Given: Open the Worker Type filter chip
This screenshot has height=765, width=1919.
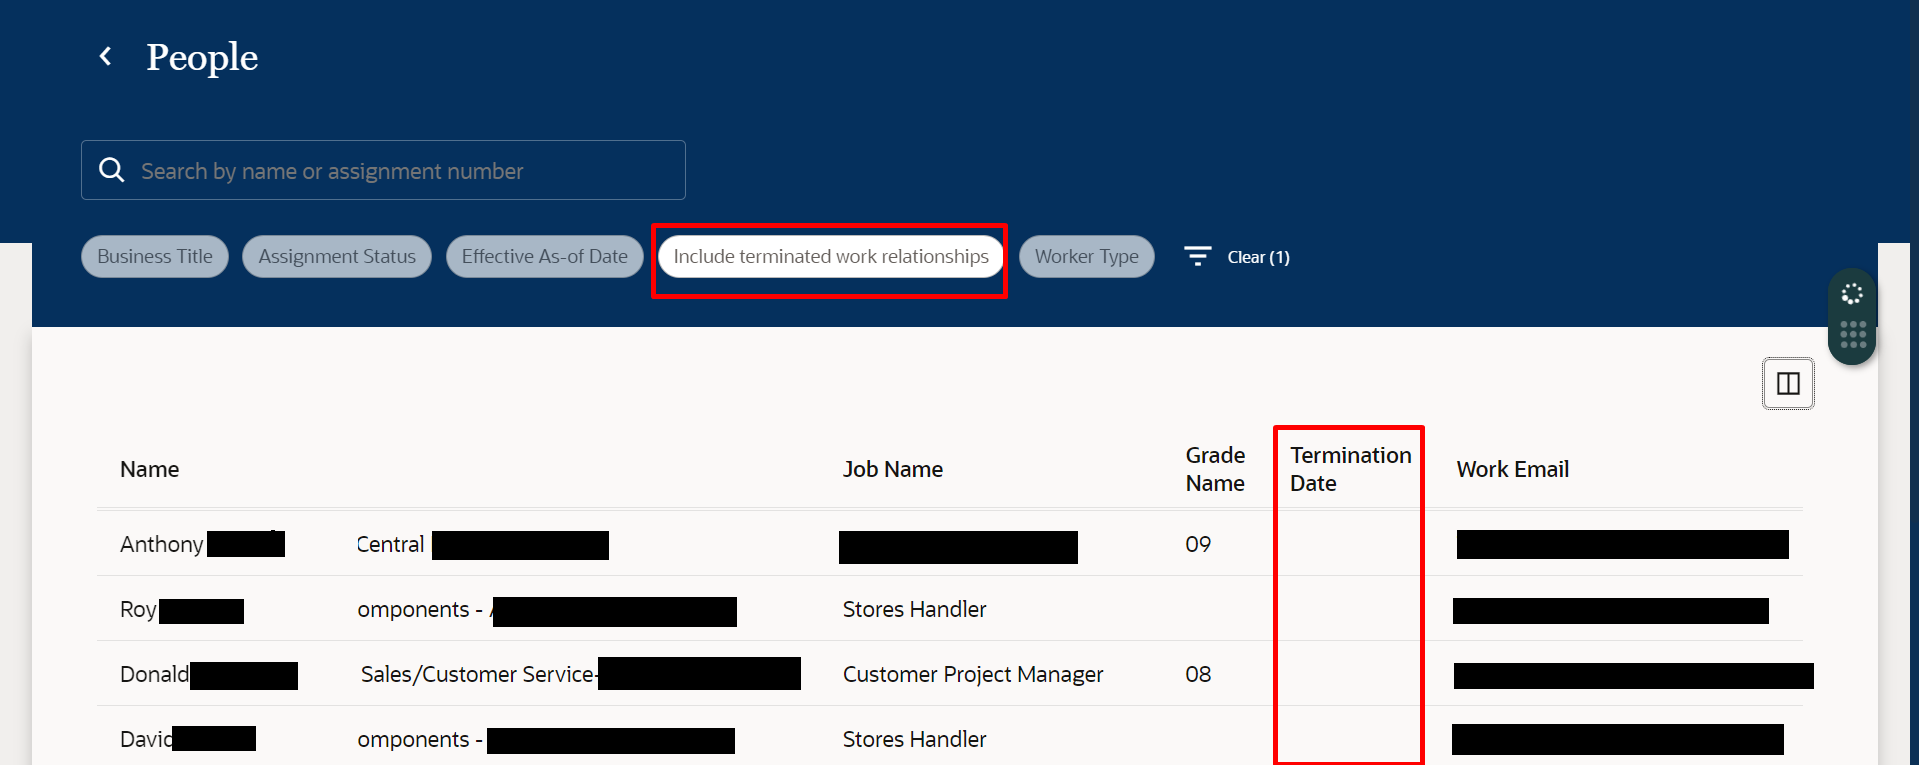Looking at the screenshot, I should 1087,256.
